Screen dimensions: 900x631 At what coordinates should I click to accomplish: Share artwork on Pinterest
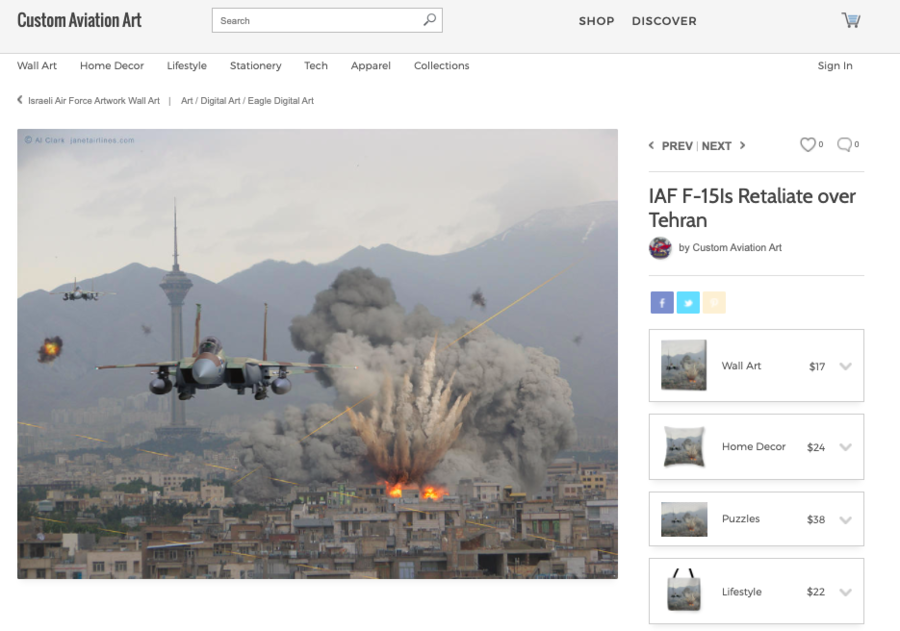(714, 303)
